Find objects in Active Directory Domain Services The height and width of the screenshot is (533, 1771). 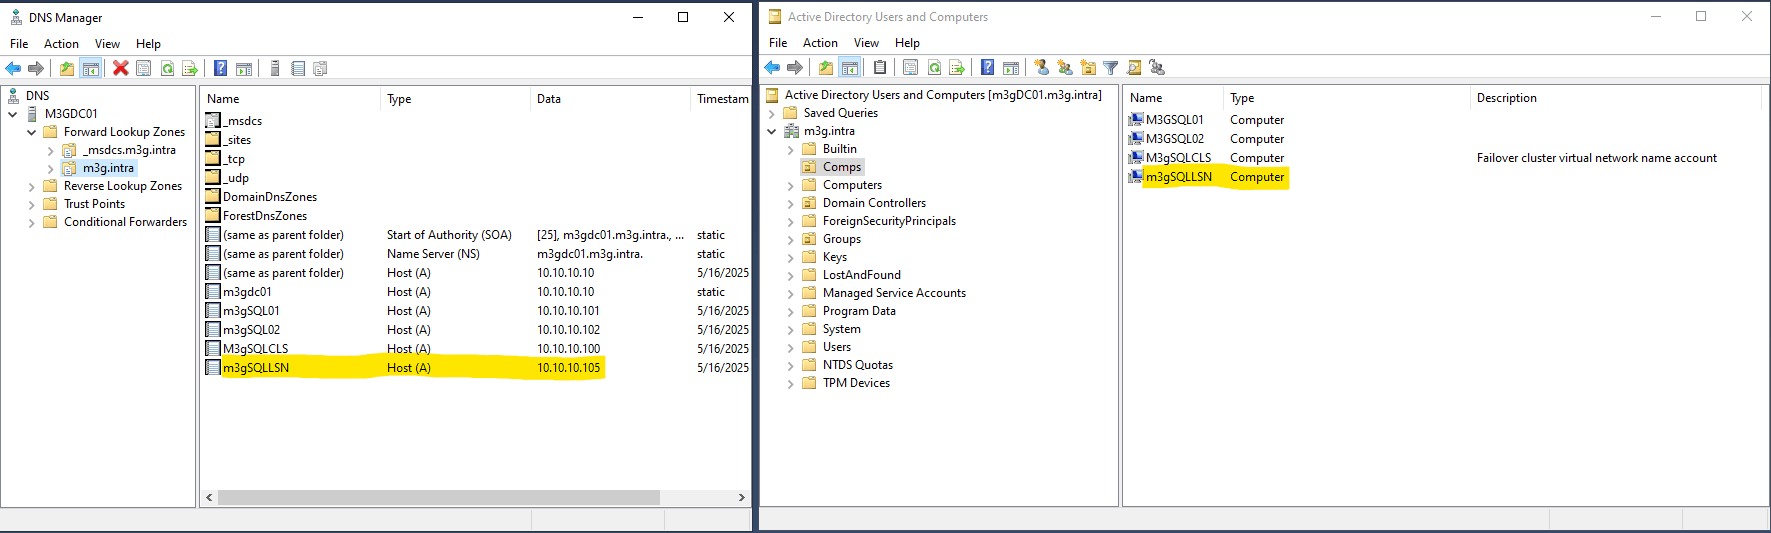(x=1134, y=67)
